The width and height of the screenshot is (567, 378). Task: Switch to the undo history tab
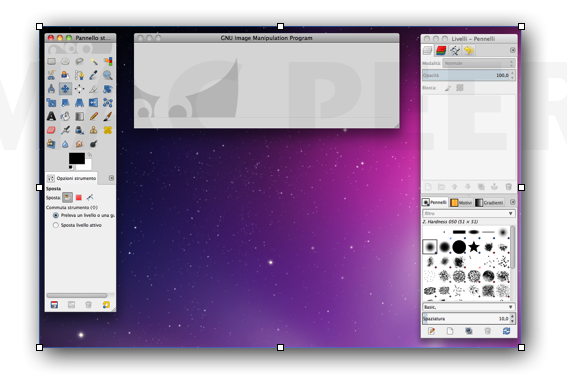tap(469, 50)
